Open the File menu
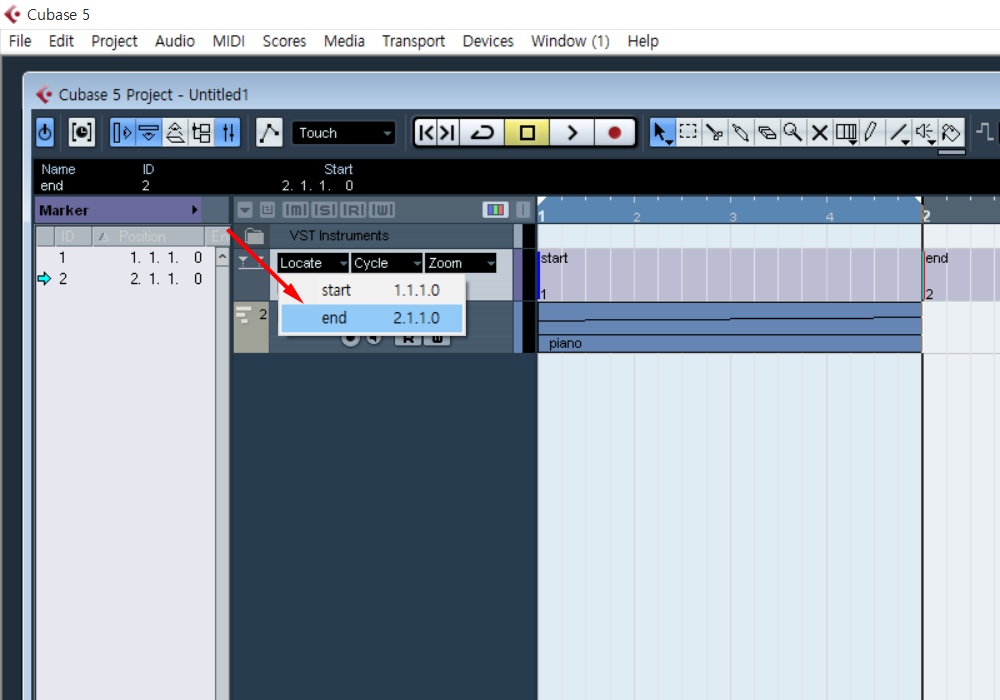 [20, 41]
